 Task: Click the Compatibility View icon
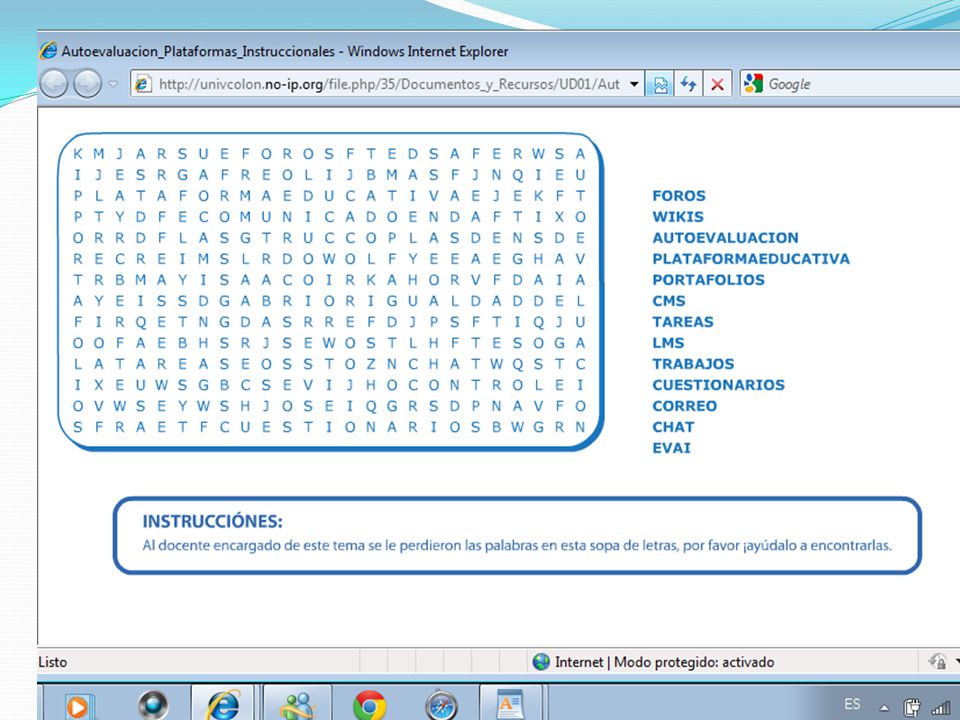point(661,84)
